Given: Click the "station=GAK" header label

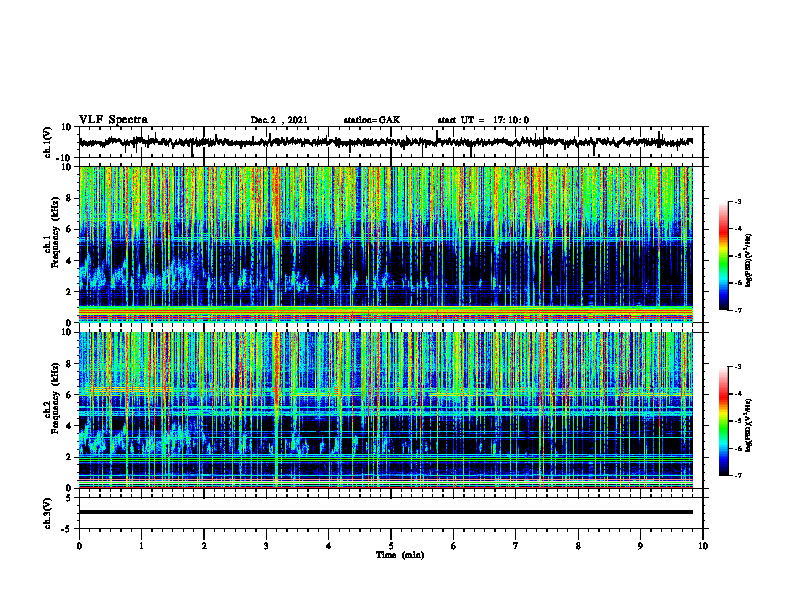Looking at the screenshot, I should [372, 120].
